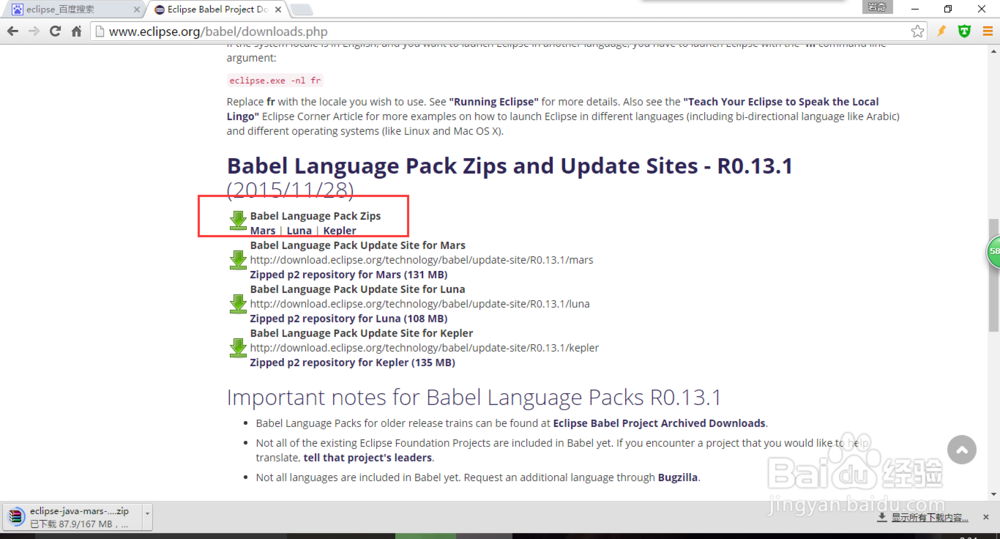Open the "Running Eclipse" link

[494, 101]
